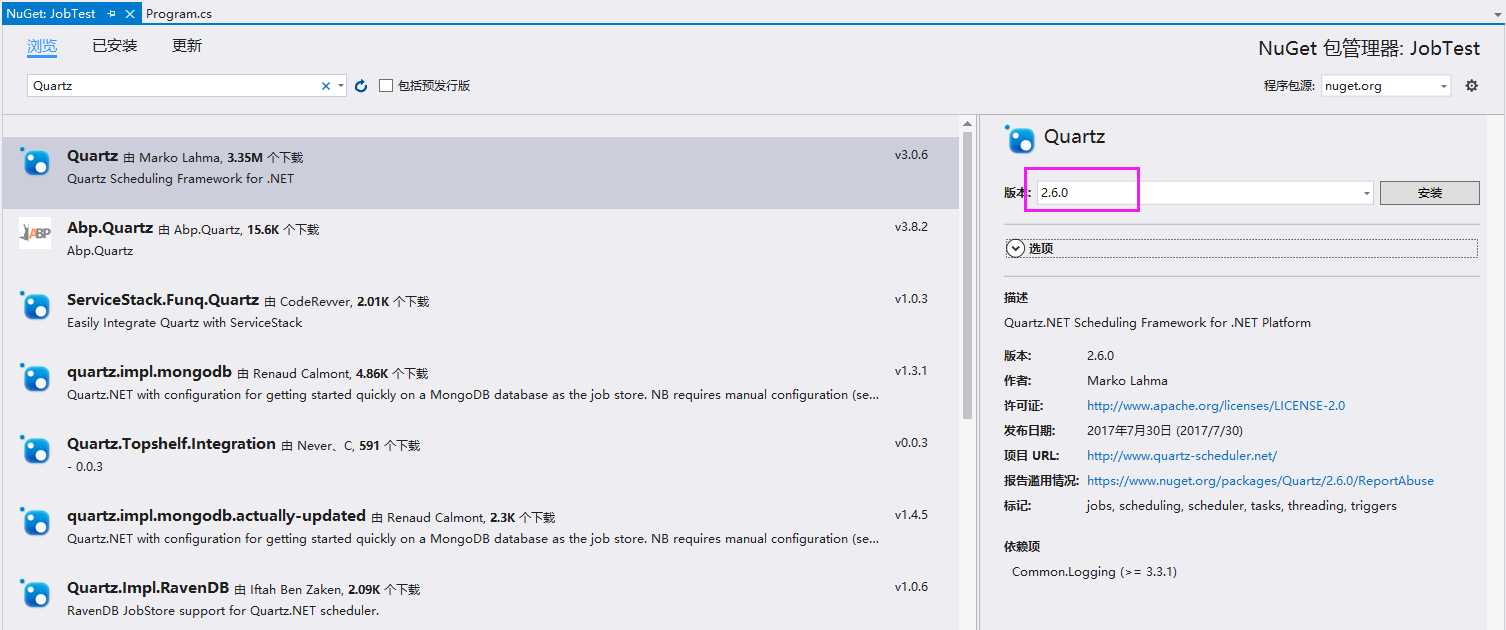The width and height of the screenshot is (1506, 630).
Task: Click the v1.0.3 version label
Action: click(911, 299)
